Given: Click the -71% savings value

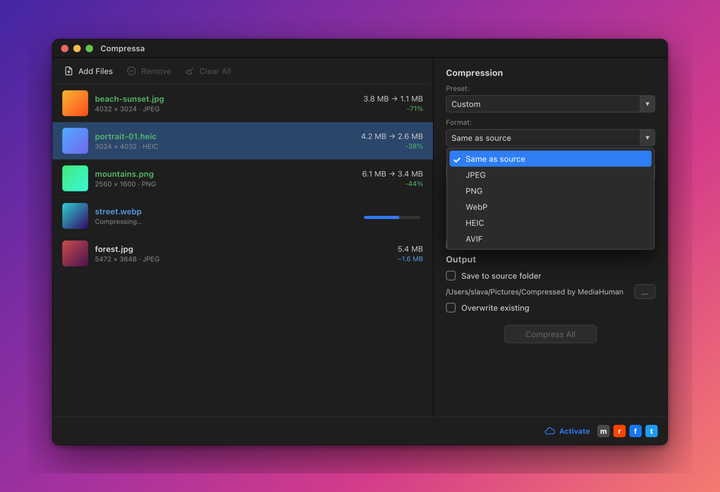Looking at the screenshot, I should pyautogui.click(x=415, y=109).
